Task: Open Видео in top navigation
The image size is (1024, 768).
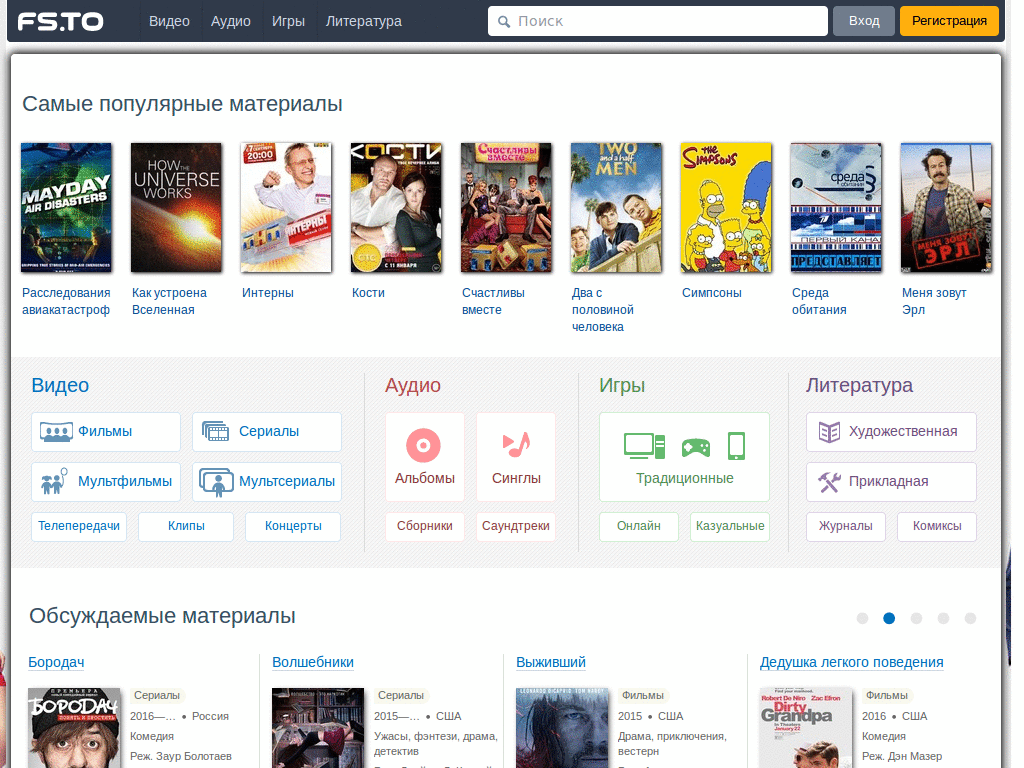Action: pyautogui.click(x=169, y=21)
